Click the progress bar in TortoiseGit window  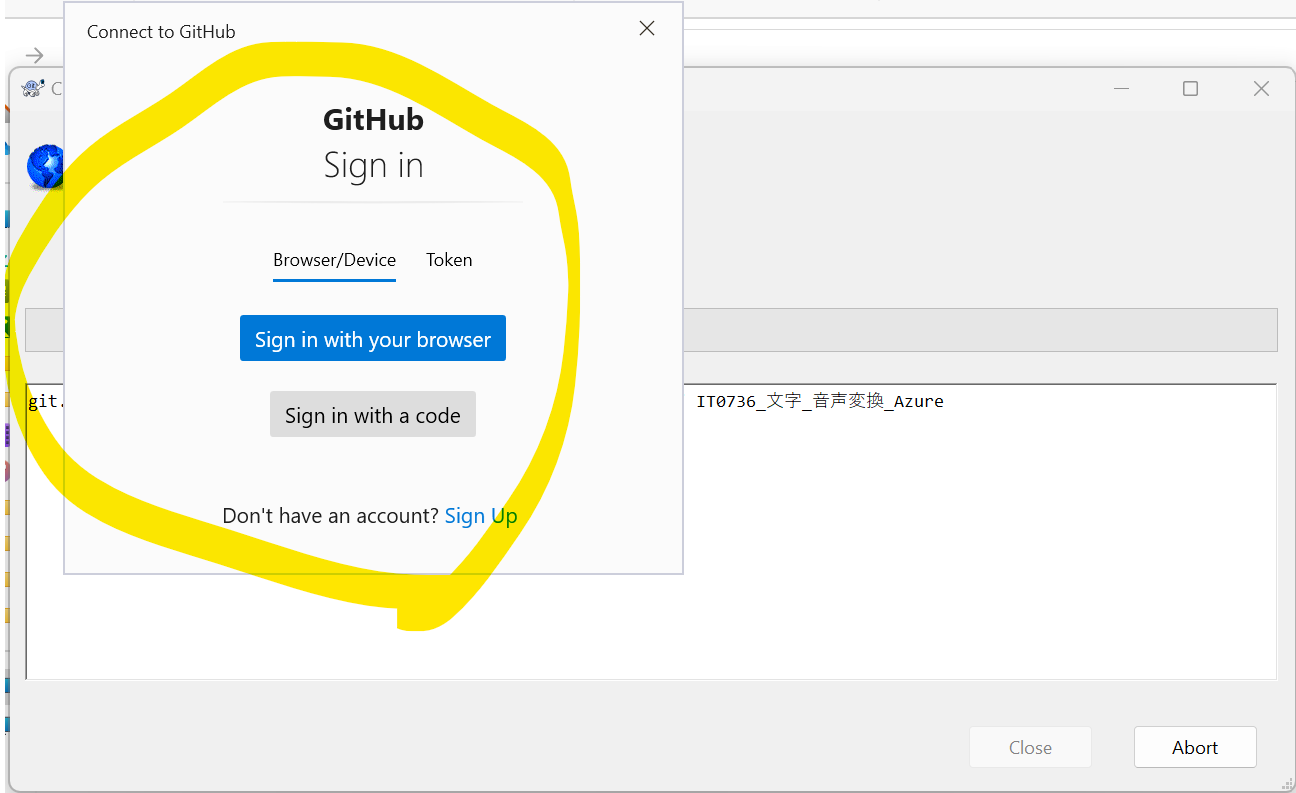tap(651, 330)
